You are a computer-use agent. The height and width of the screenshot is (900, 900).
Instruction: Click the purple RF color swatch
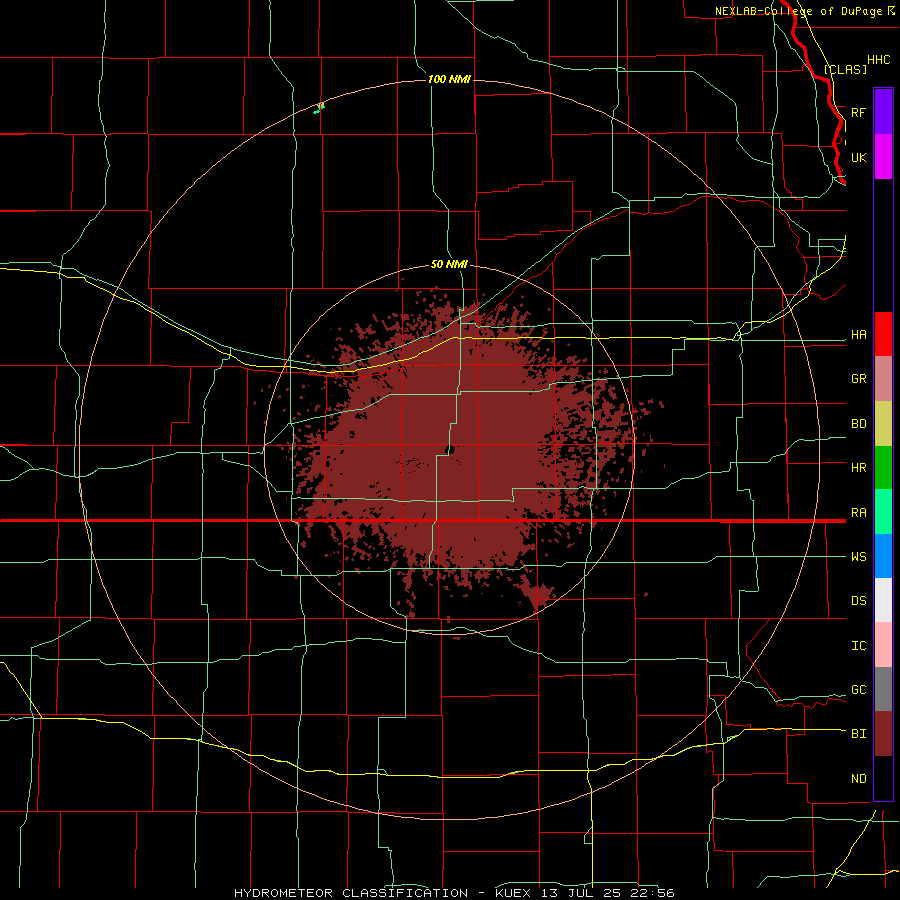(883, 112)
